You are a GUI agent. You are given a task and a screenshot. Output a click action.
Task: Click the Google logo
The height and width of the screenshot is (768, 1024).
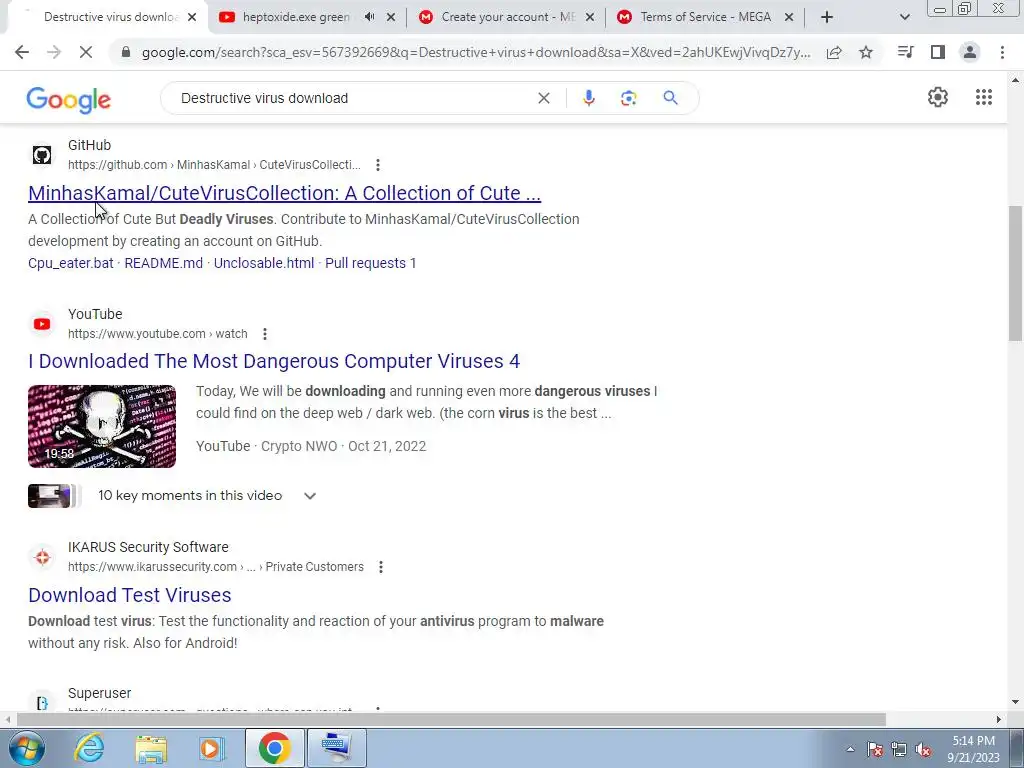point(69,100)
